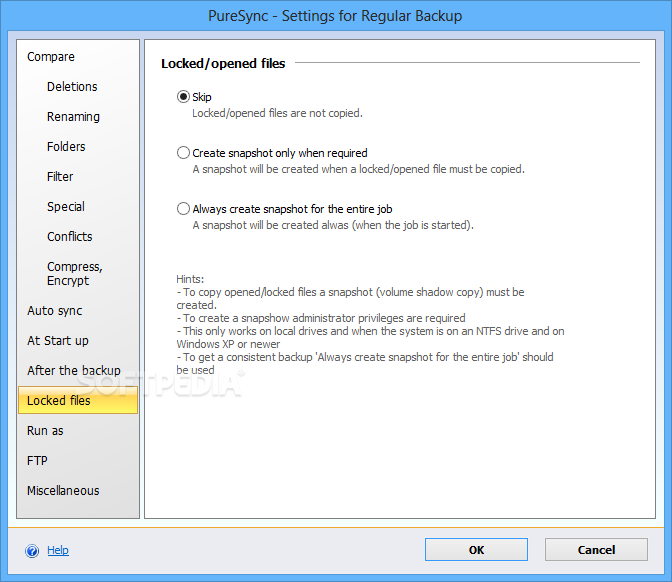Open After the backup settings

pyautogui.click(x=74, y=370)
